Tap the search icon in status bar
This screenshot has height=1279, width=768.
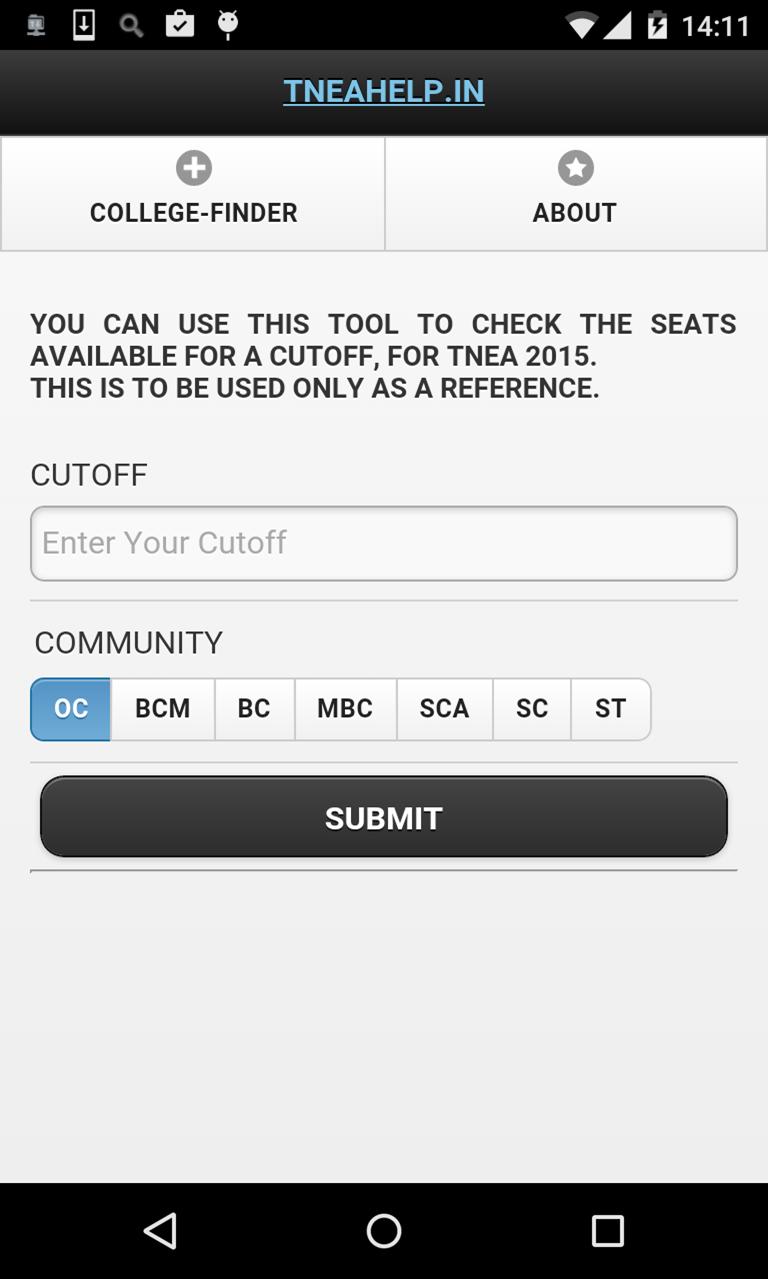[131, 25]
